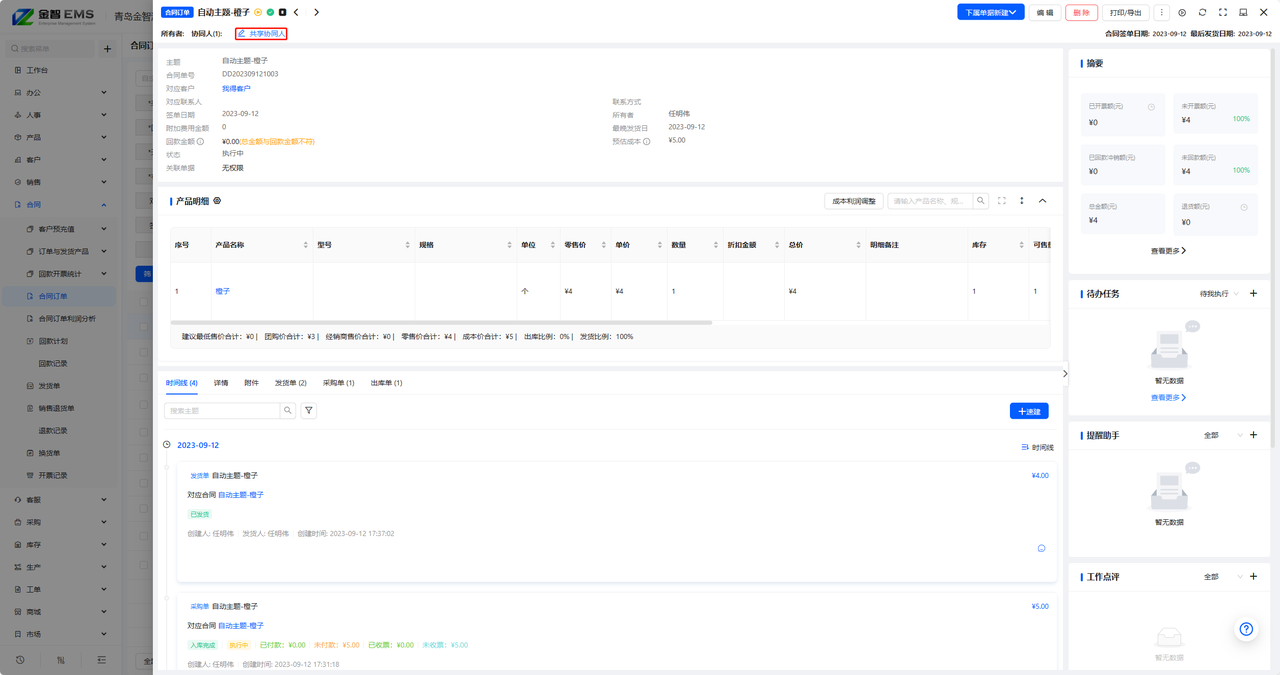Viewport: 1280px width, 675px height.
Task: Go to next contract order record arrow
Action: point(317,13)
